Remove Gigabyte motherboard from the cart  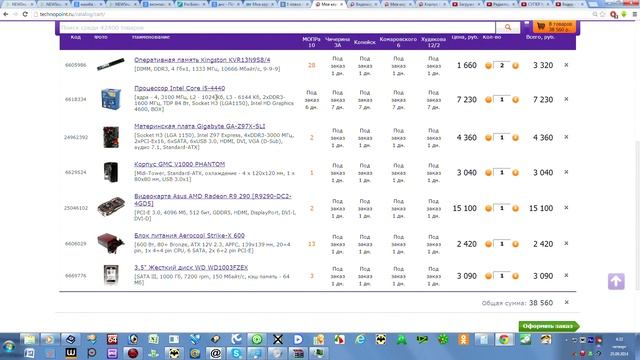point(566,137)
